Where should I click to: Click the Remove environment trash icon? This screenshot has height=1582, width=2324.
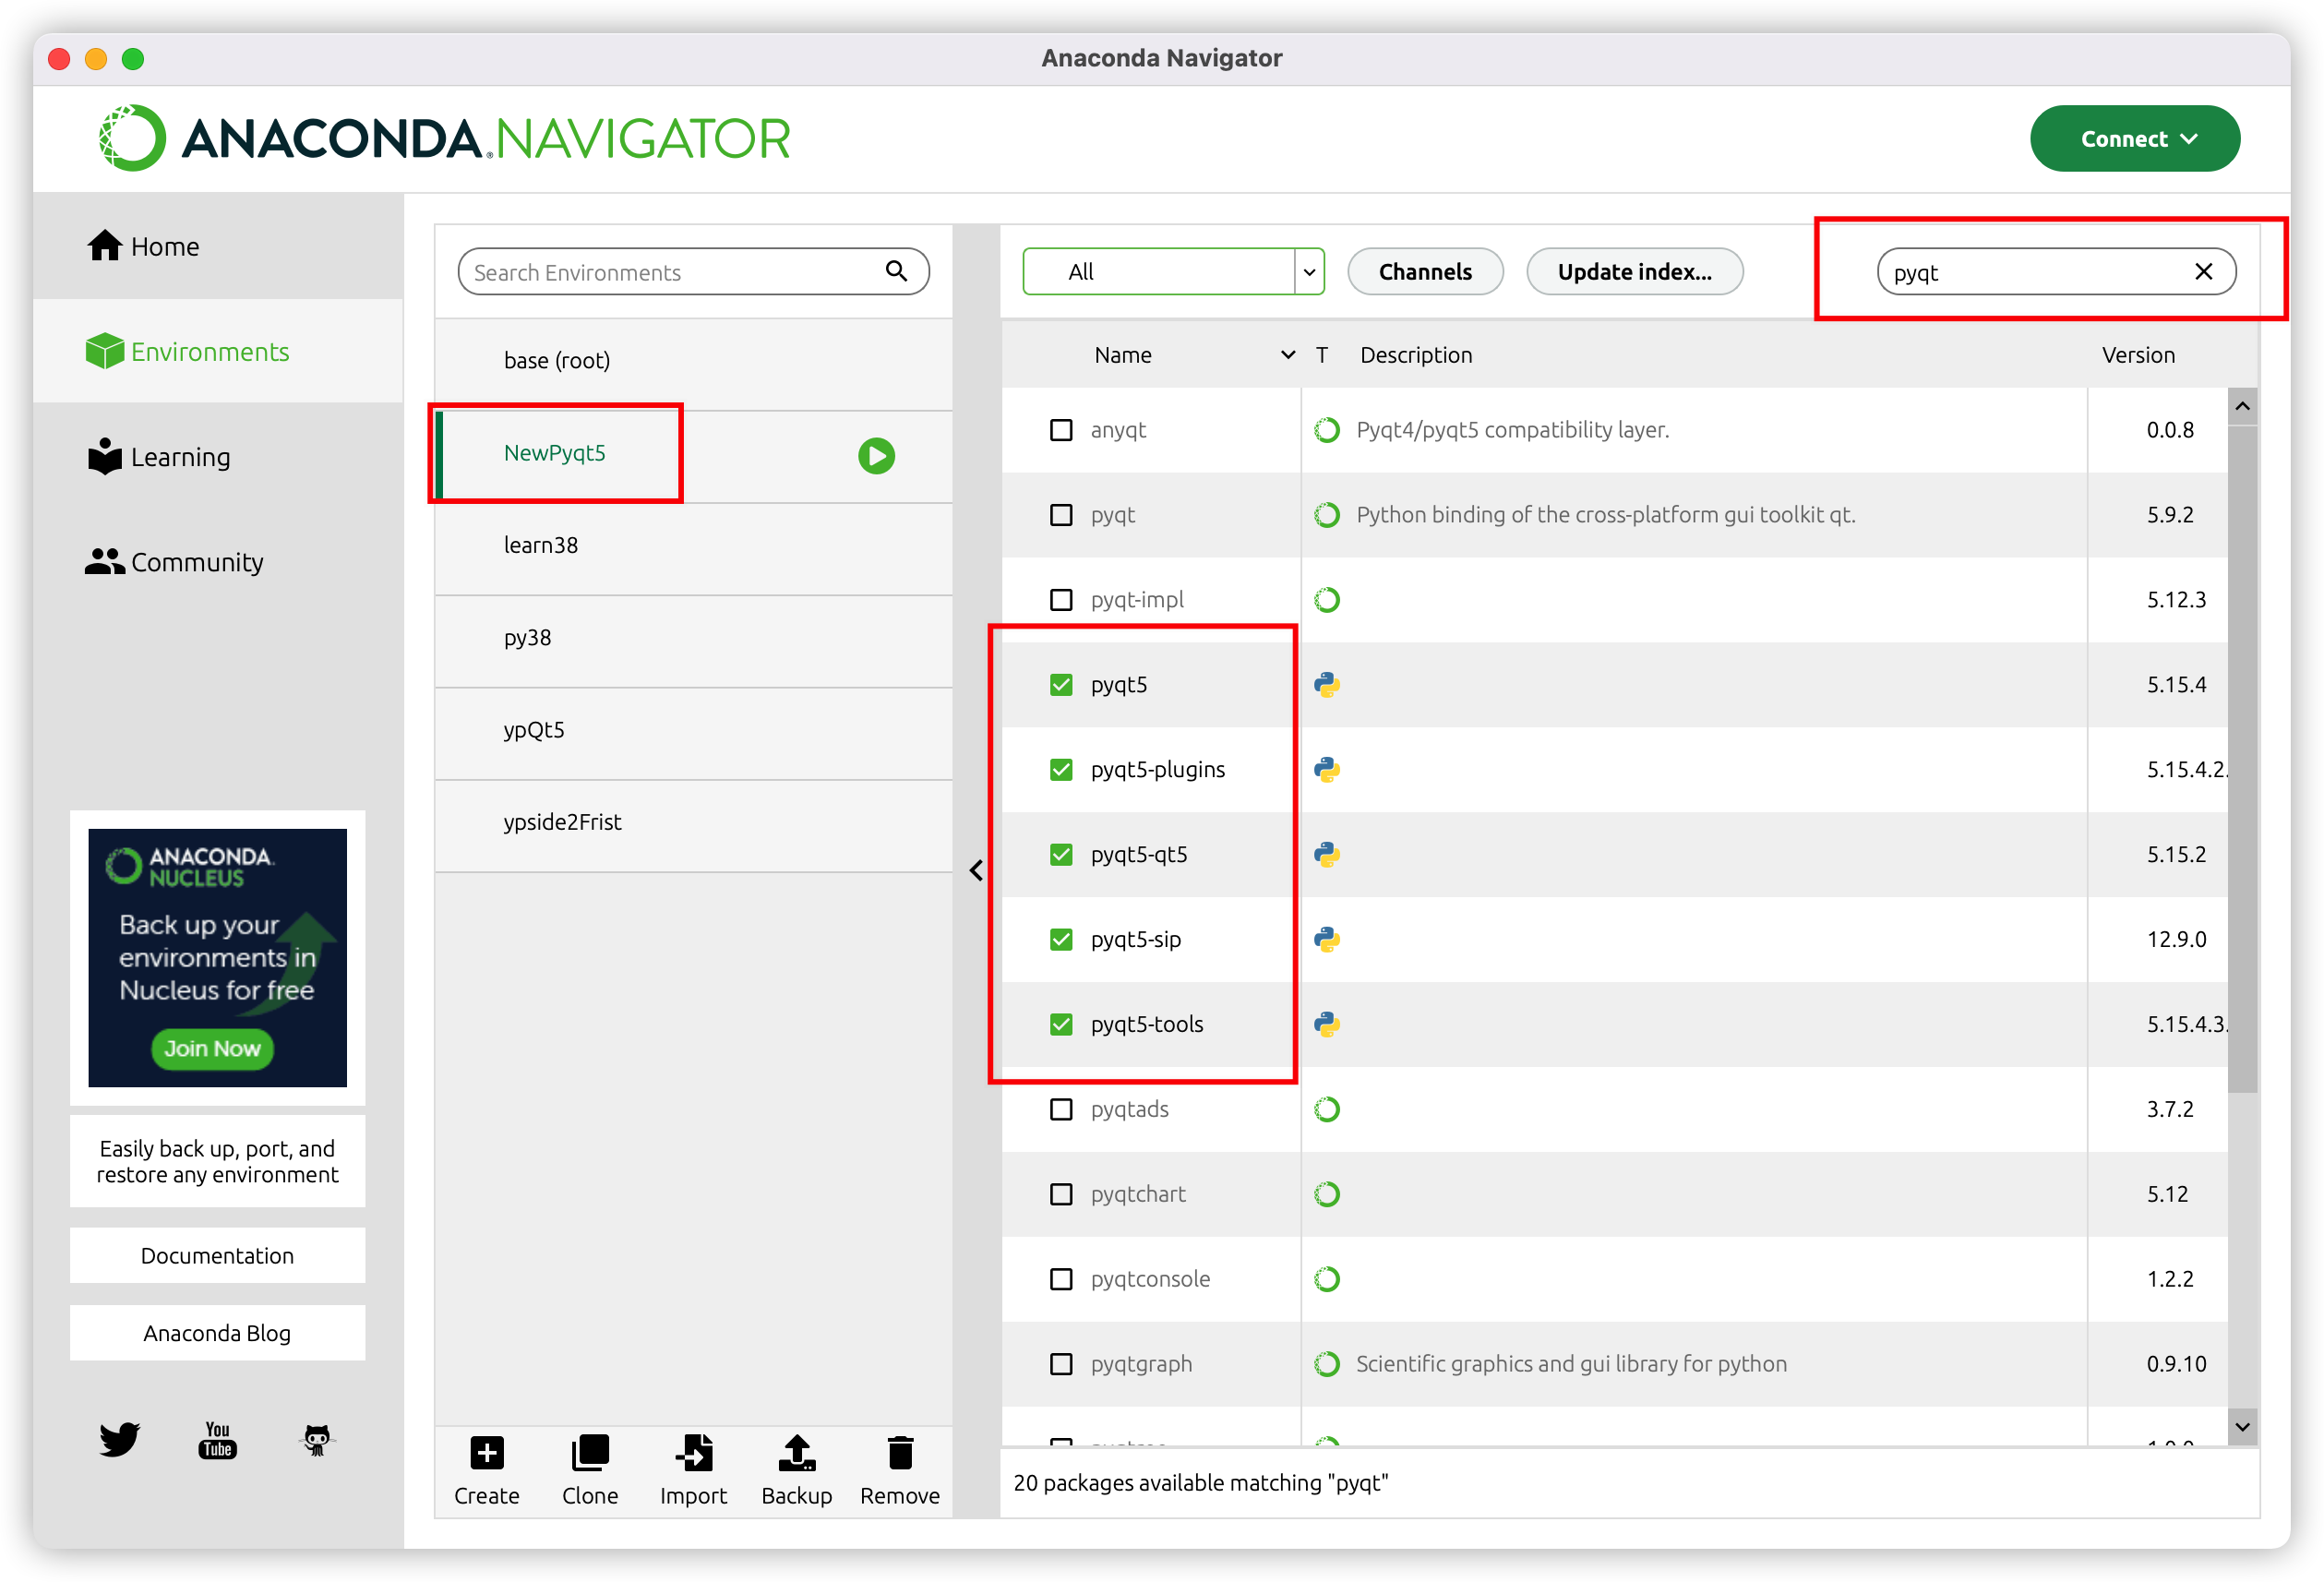pyautogui.click(x=900, y=1452)
